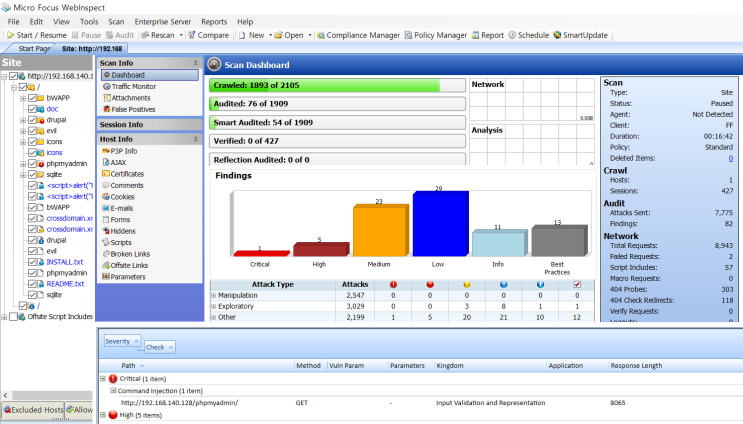Click the Start / Resume scan button
Image resolution: width=743 pixels, height=424 pixels.
pos(36,35)
